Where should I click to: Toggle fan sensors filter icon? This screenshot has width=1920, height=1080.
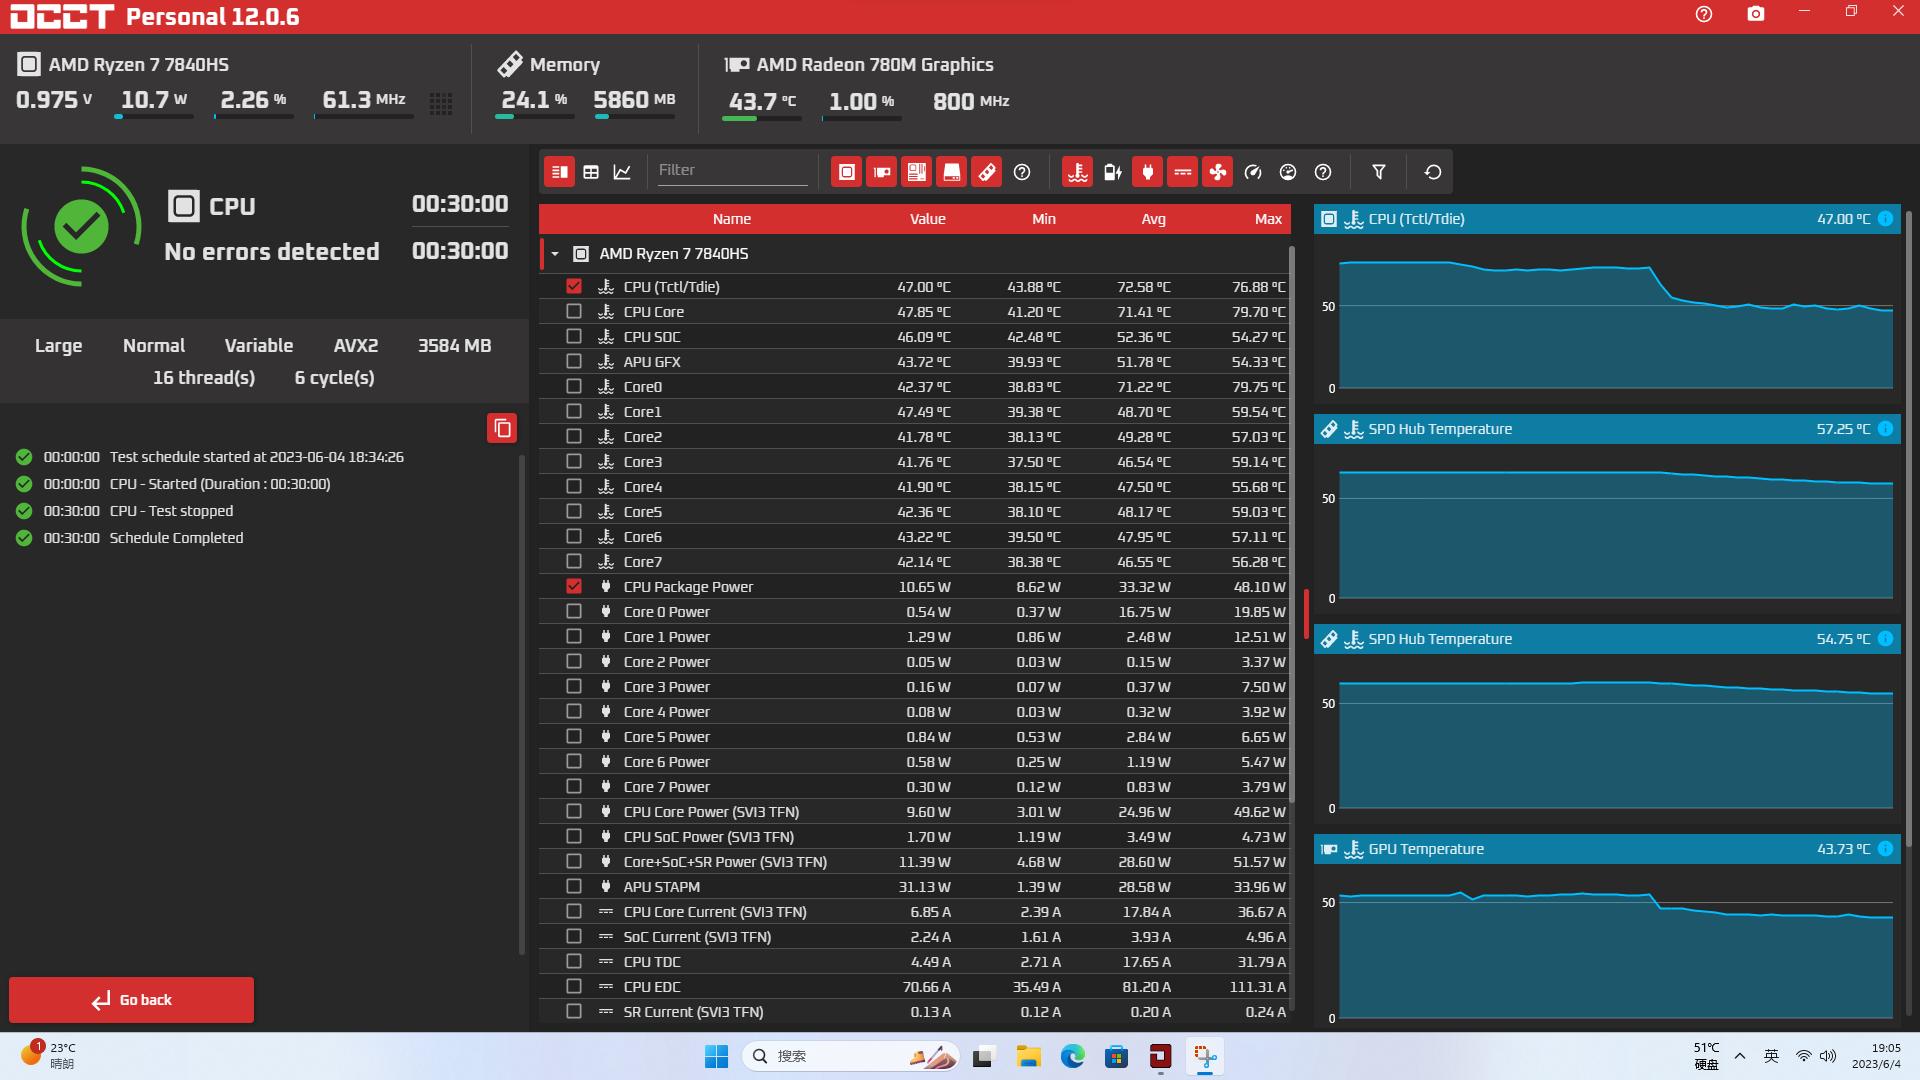click(1217, 172)
